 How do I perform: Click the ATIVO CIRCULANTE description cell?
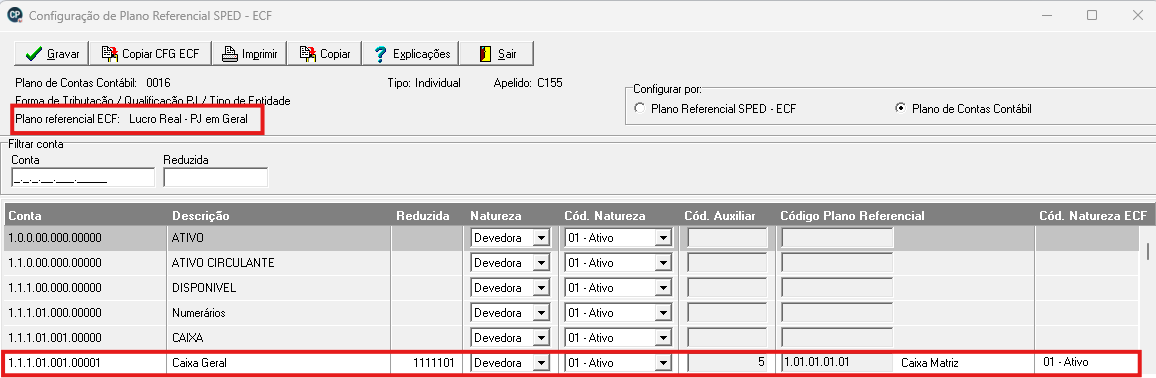(279, 263)
